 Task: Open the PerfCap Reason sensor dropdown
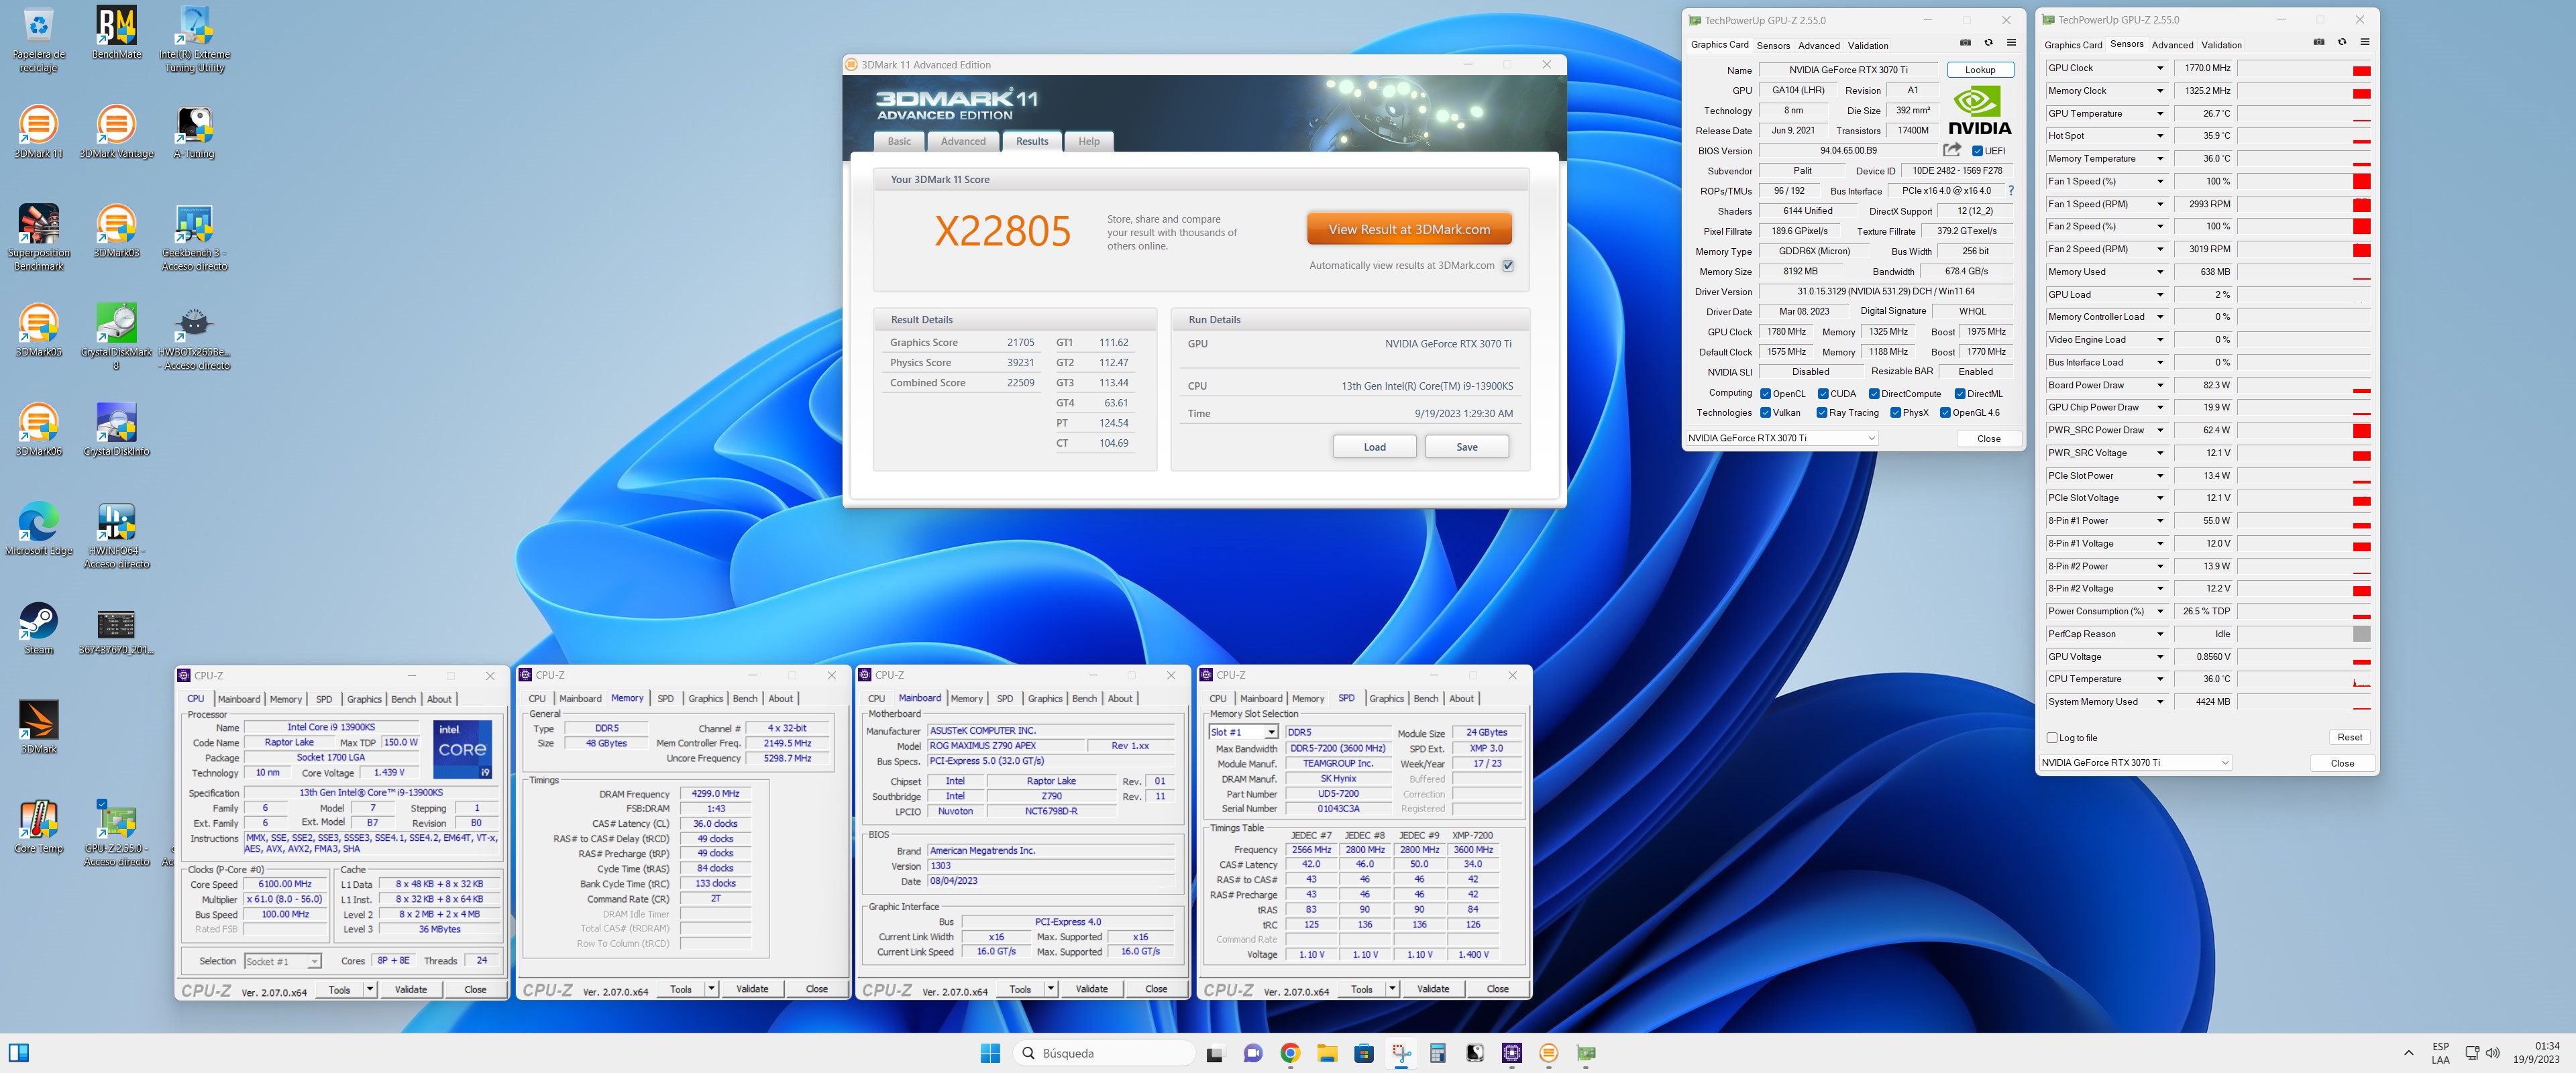(2159, 634)
